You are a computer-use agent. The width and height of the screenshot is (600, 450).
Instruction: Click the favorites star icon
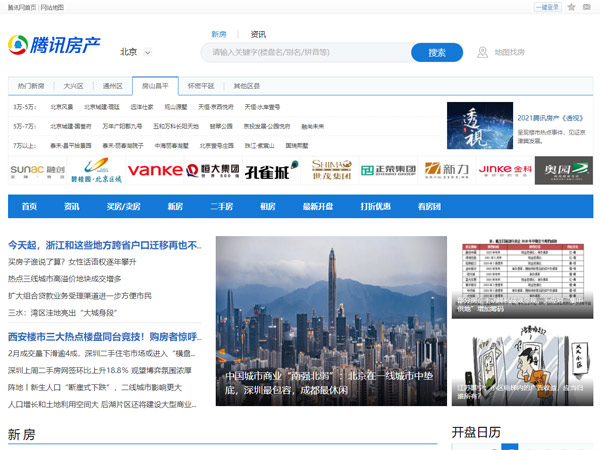[571, 7]
